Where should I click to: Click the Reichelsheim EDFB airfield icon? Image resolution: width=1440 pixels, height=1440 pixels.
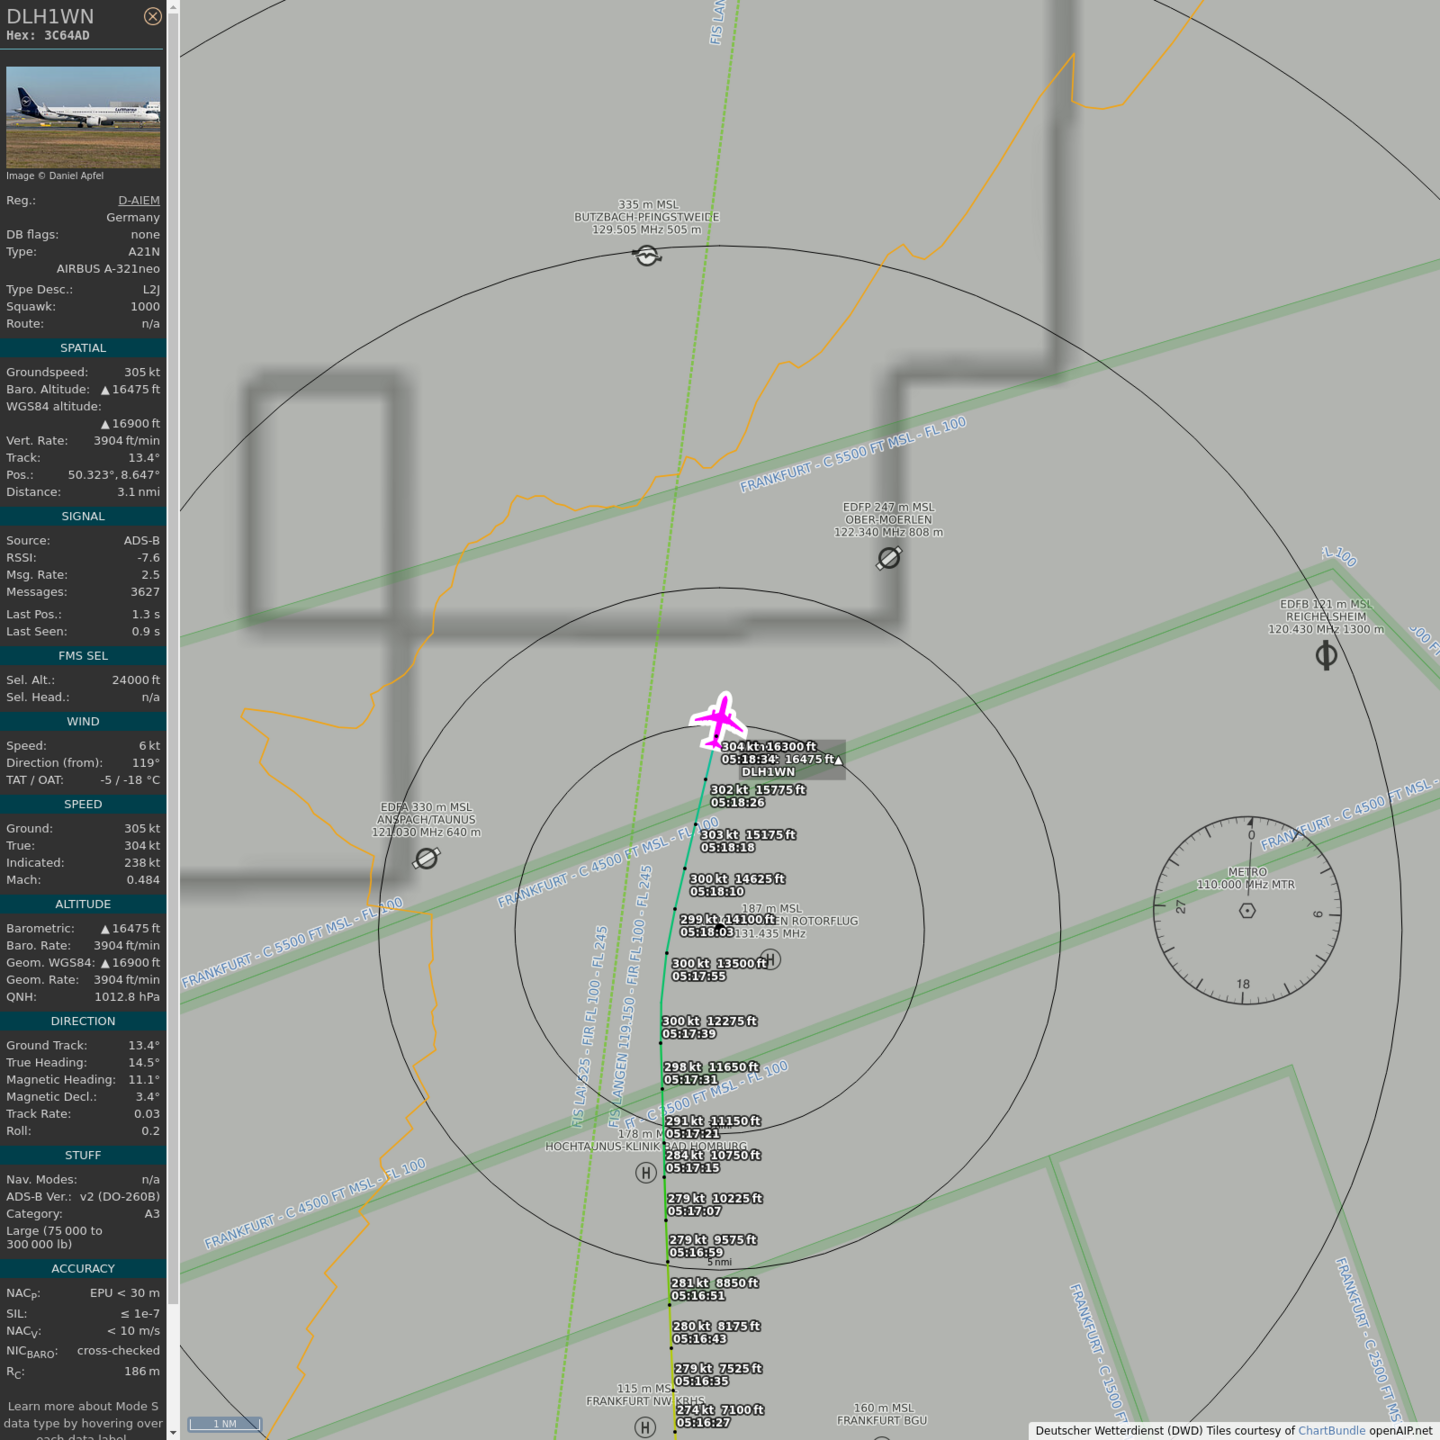point(1326,656)
